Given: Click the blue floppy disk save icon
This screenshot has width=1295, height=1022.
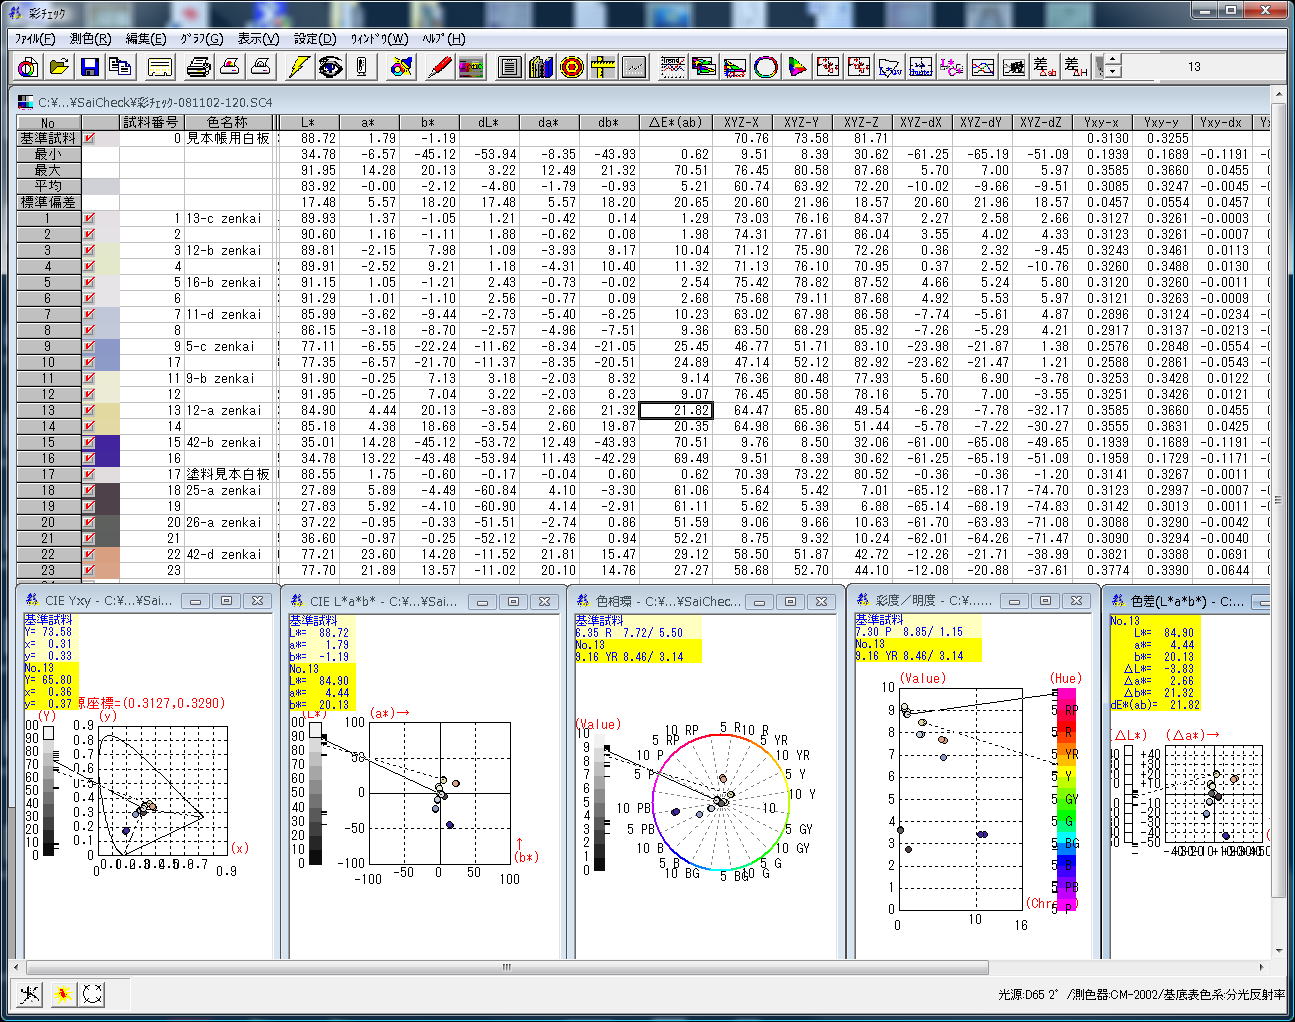Looking at the screenshot, I should click(90, 67).
